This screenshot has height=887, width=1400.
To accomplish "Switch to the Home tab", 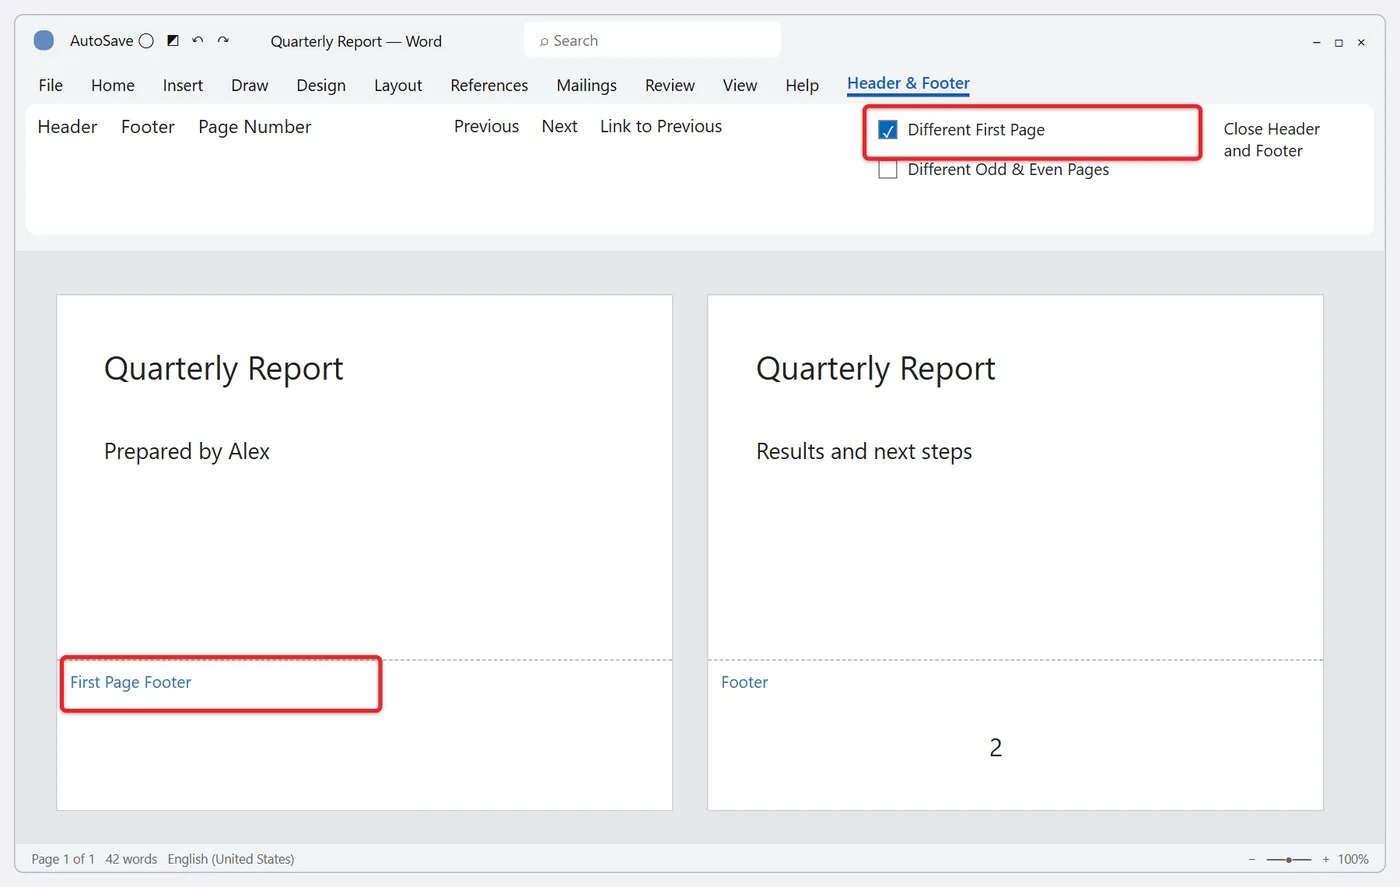I will (x=113, y=86).
